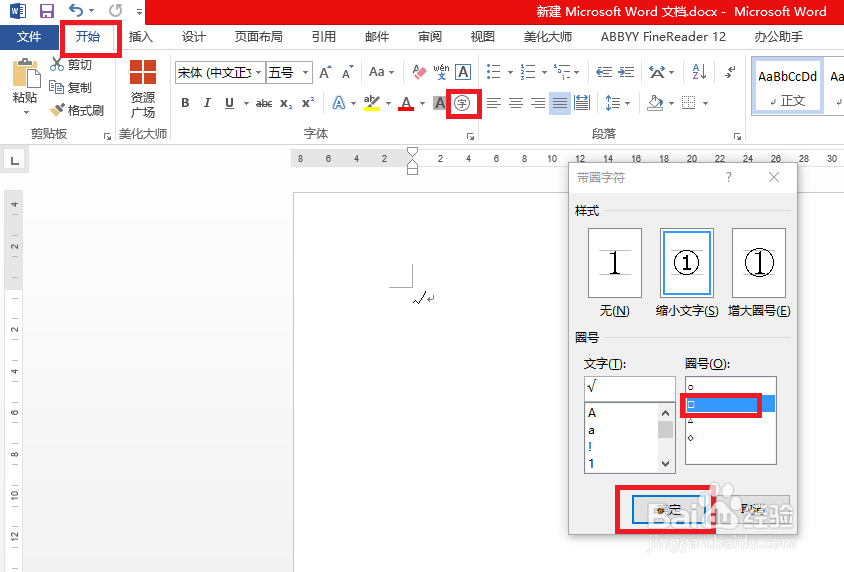The width and height of the screenshot is (844, 572).
Task: Select the 正文 normal style
Action: click(x=787, y=86)
